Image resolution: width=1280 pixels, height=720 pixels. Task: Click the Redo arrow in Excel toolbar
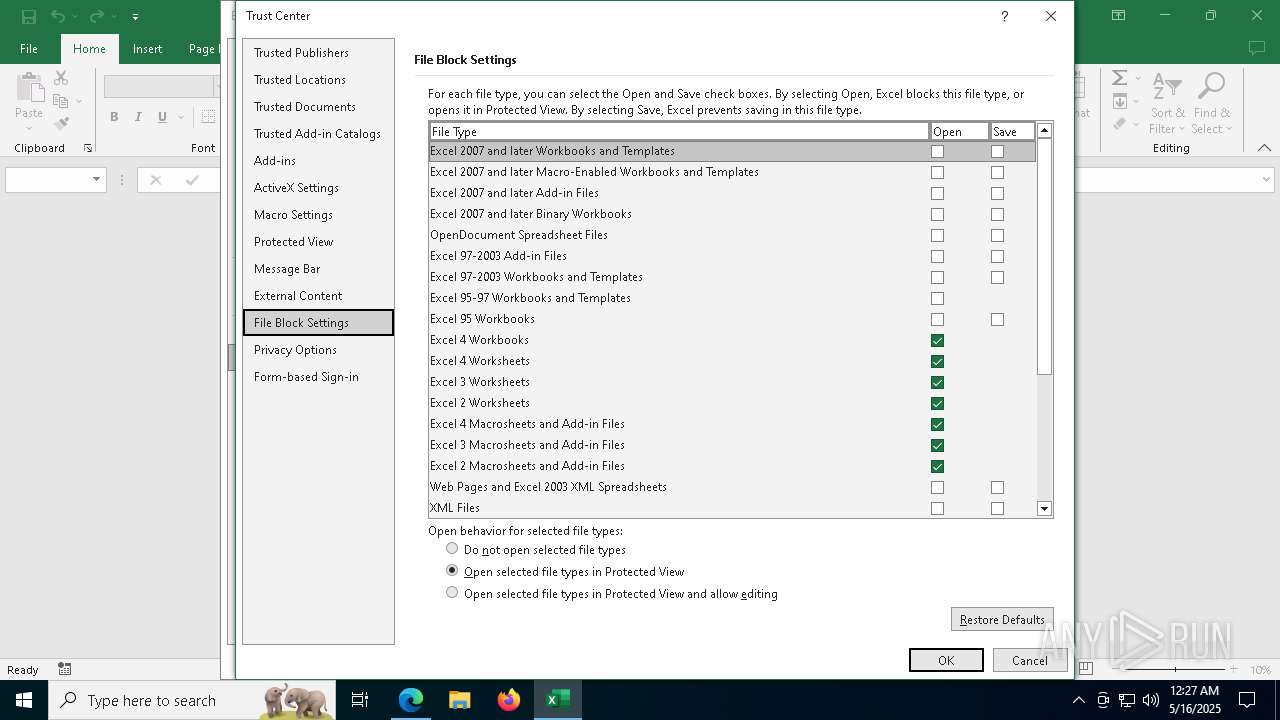[96, 16]
